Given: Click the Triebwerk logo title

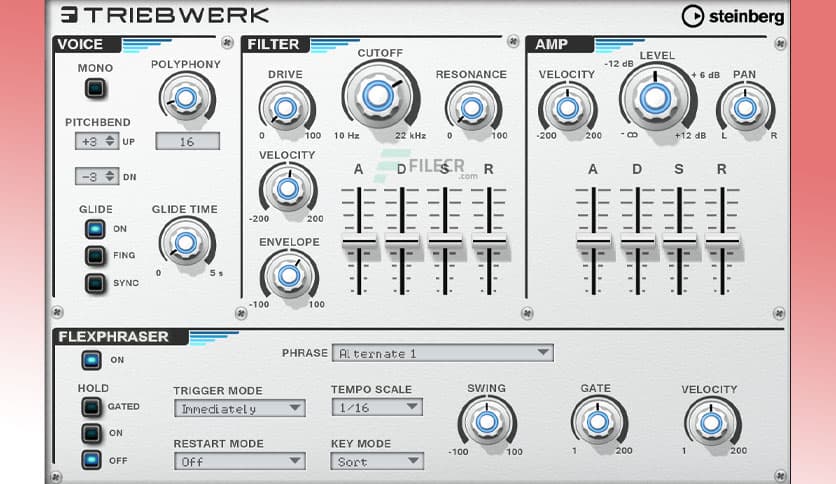Looking at the screenshot, I should [x=165, y=15].
